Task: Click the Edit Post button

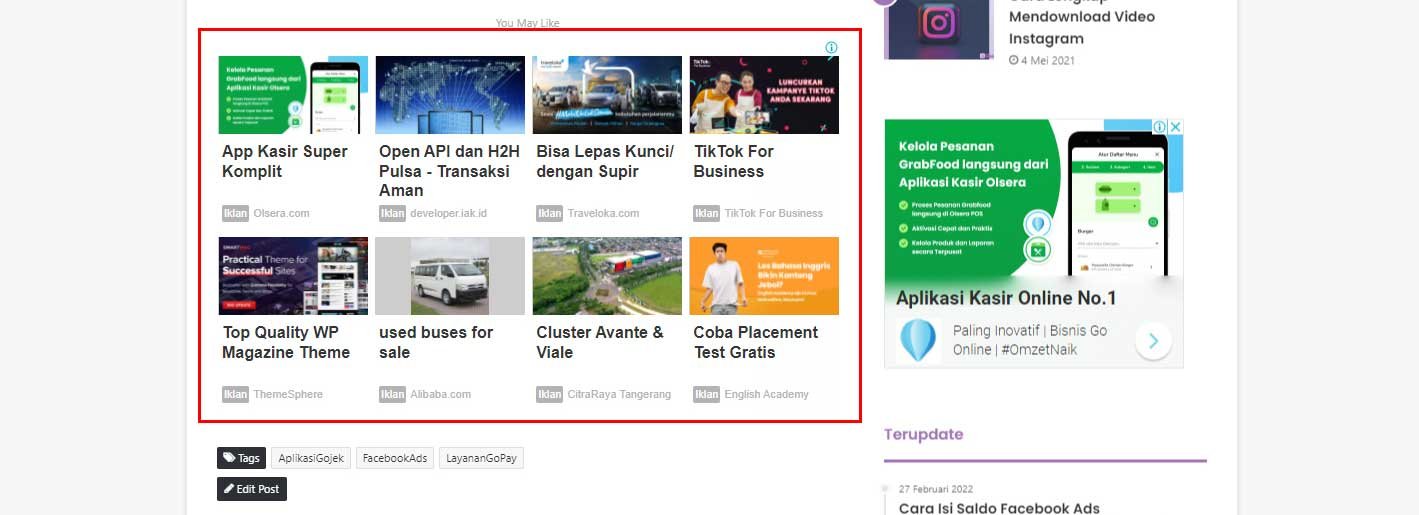Action: pos(252,489)
